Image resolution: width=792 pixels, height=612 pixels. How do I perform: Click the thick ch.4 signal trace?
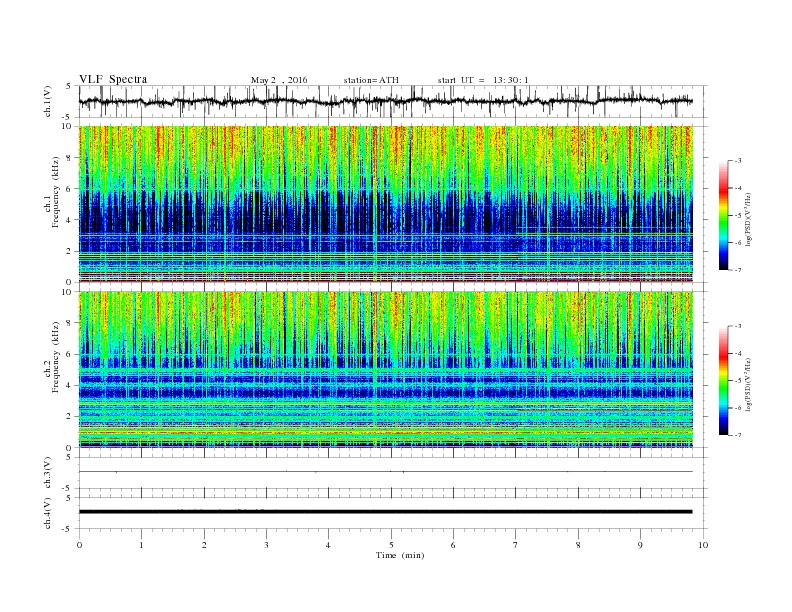pos(385,512)
